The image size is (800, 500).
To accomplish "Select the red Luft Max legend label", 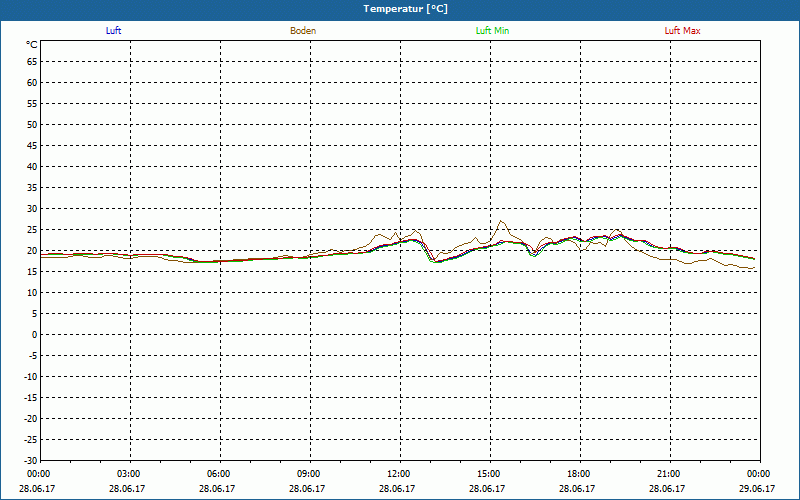I will (682, 31).
